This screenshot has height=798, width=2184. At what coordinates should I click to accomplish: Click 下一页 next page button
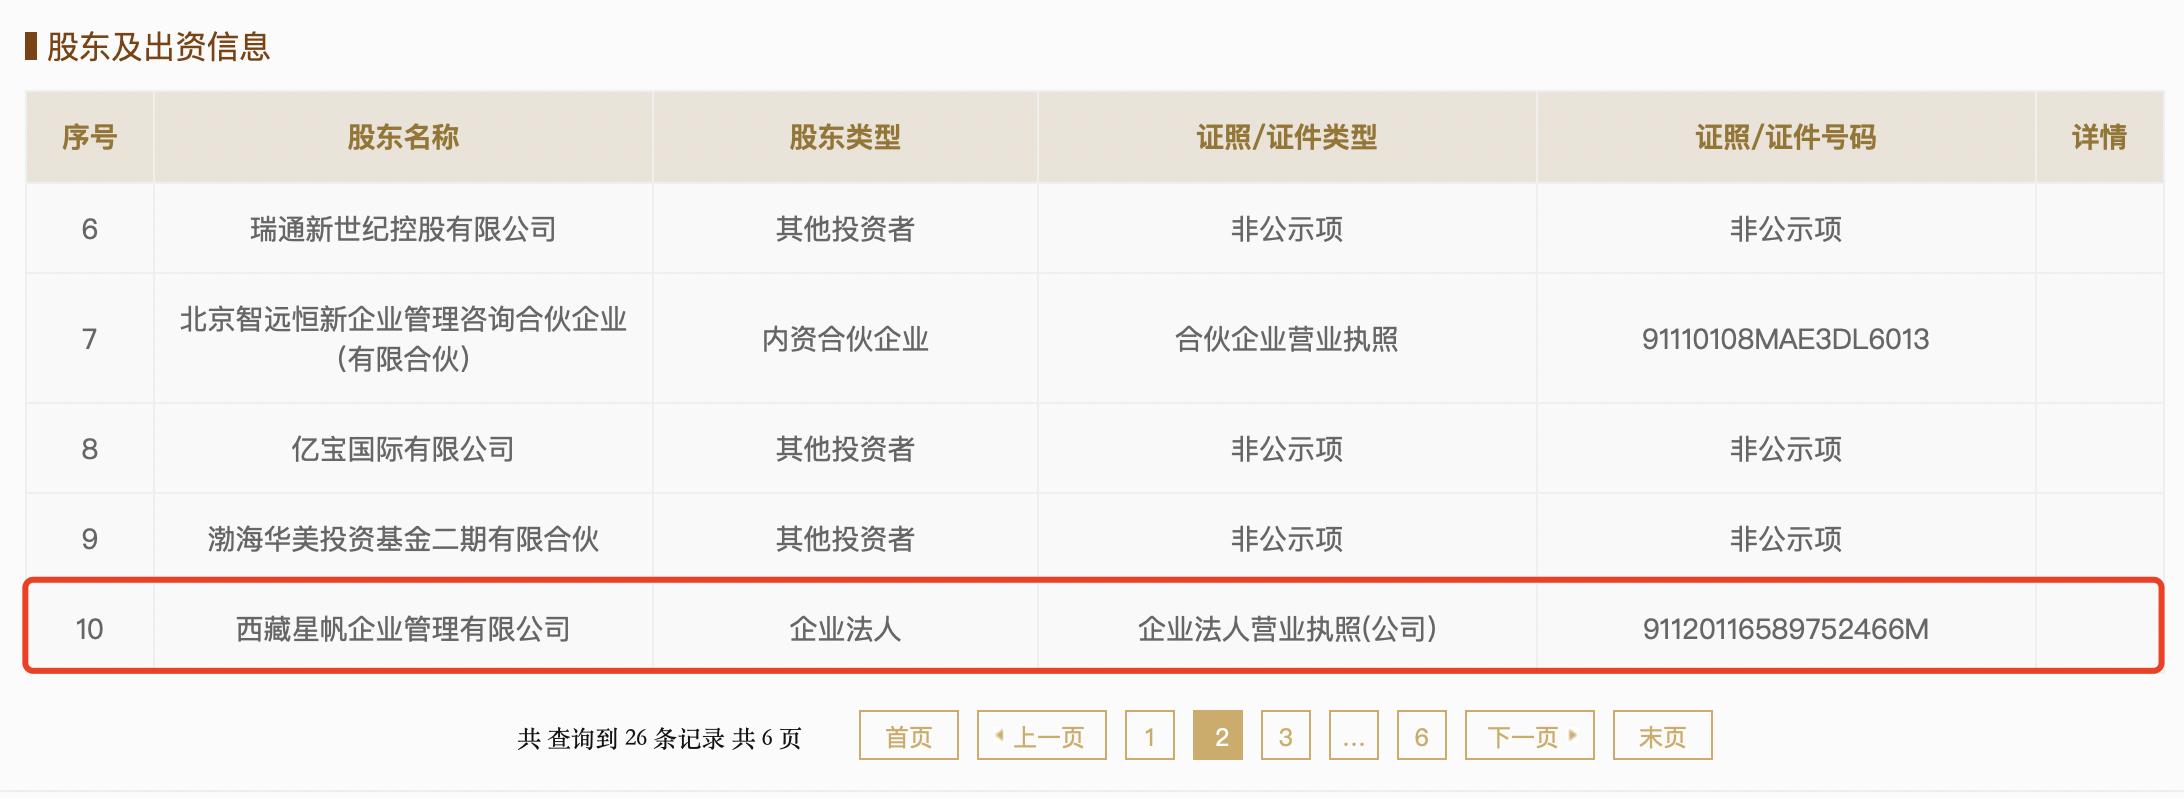(1529, 736)
